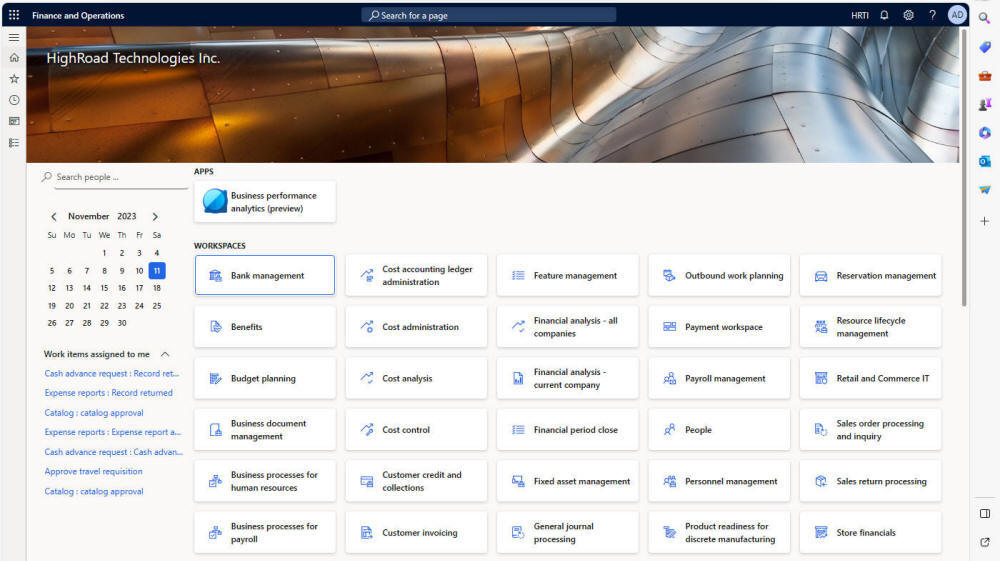Expand the hamburger navigation pane
This screenshot has height=561, width=1000.
click(x=14, y=38)
